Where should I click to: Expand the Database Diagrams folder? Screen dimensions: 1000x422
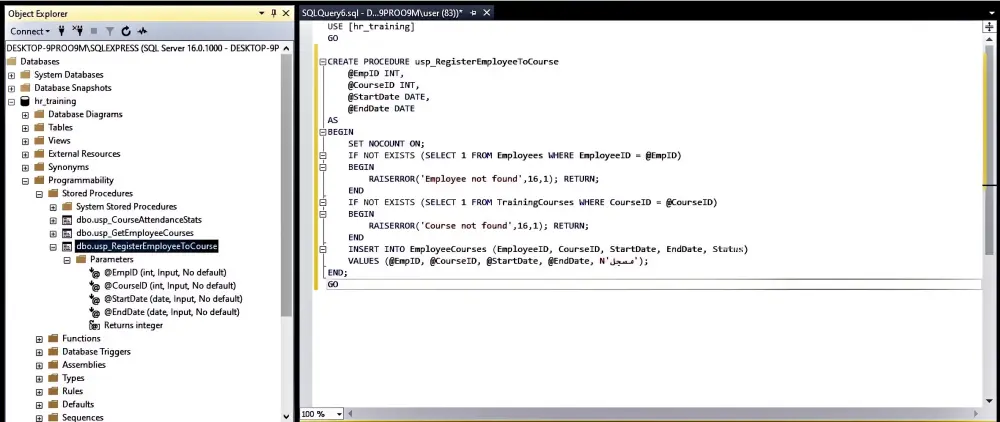pyautogui.click(x=26, y=115)
